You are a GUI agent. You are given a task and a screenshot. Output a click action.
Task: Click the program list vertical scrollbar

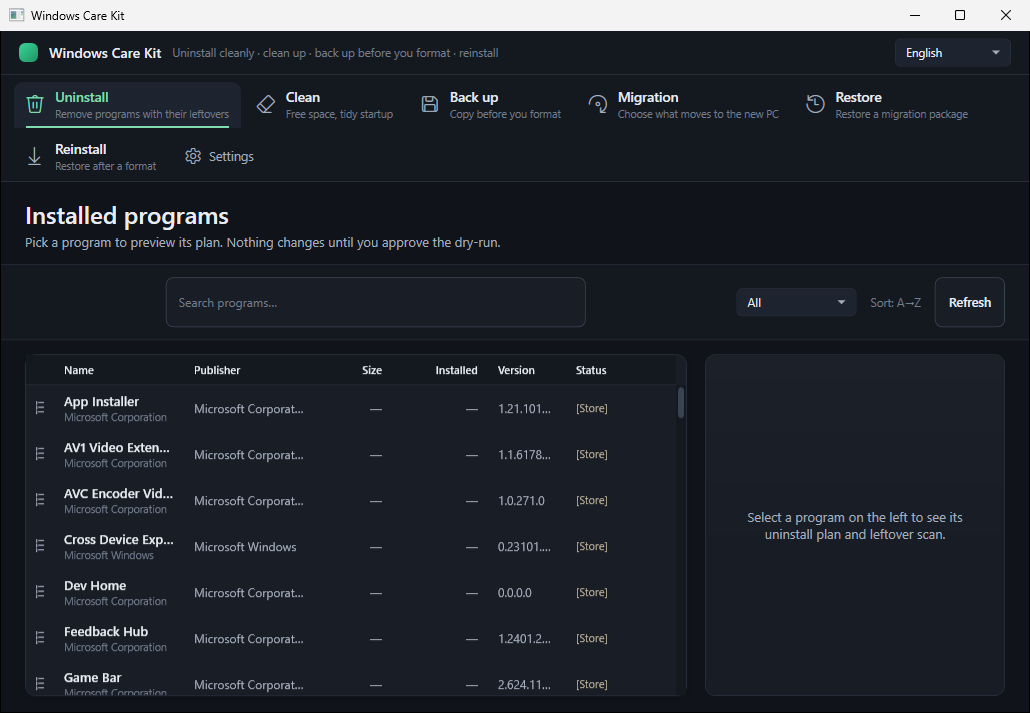pos(681,402)
